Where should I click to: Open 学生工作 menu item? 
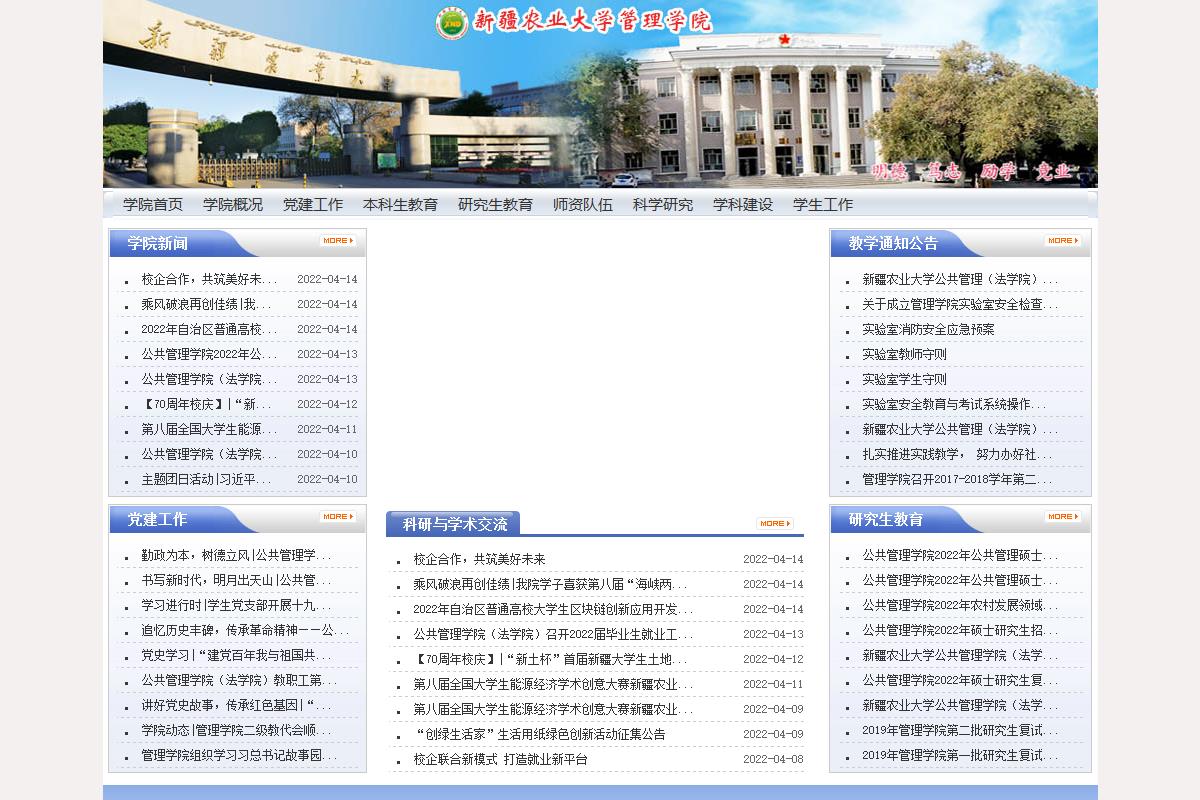(x=823, y=204)
